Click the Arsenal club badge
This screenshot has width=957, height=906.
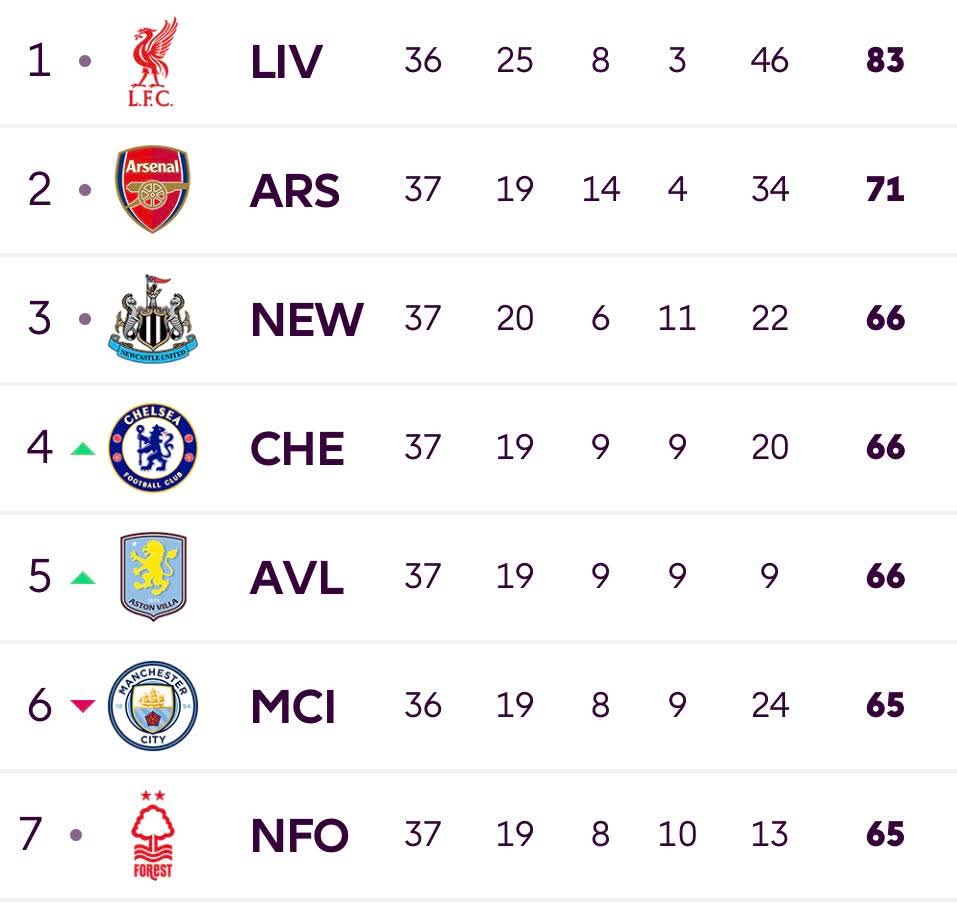[x=153, y=189]
